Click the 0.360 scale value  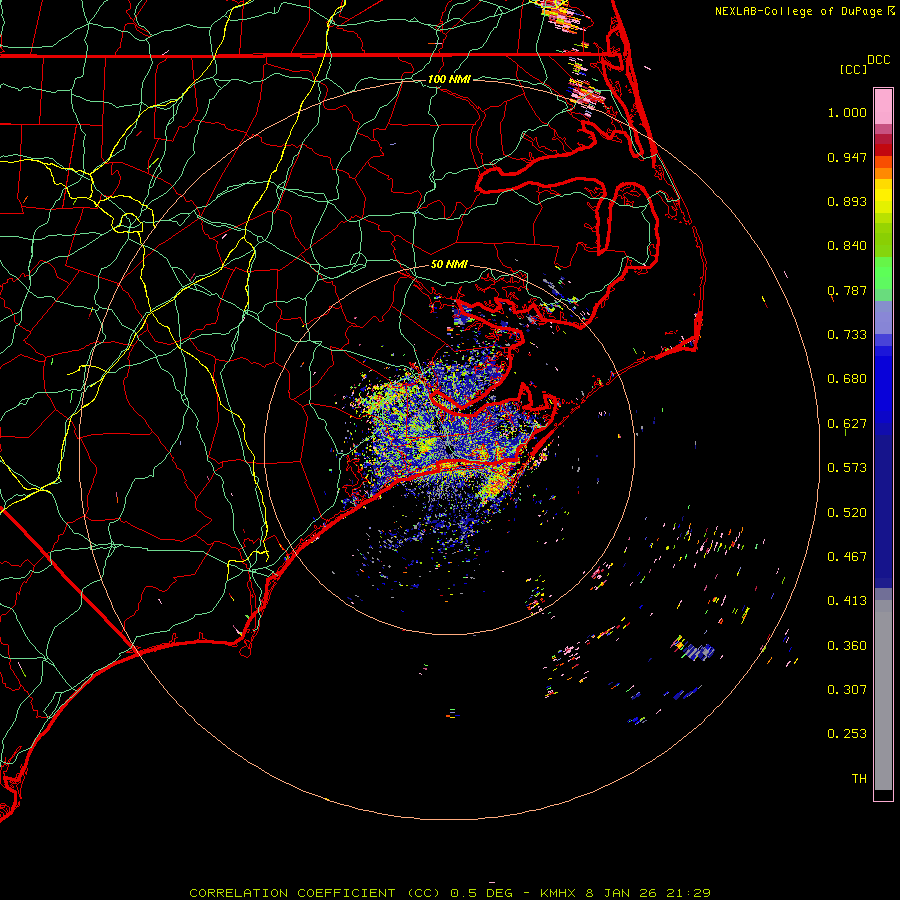coord(847,646)
